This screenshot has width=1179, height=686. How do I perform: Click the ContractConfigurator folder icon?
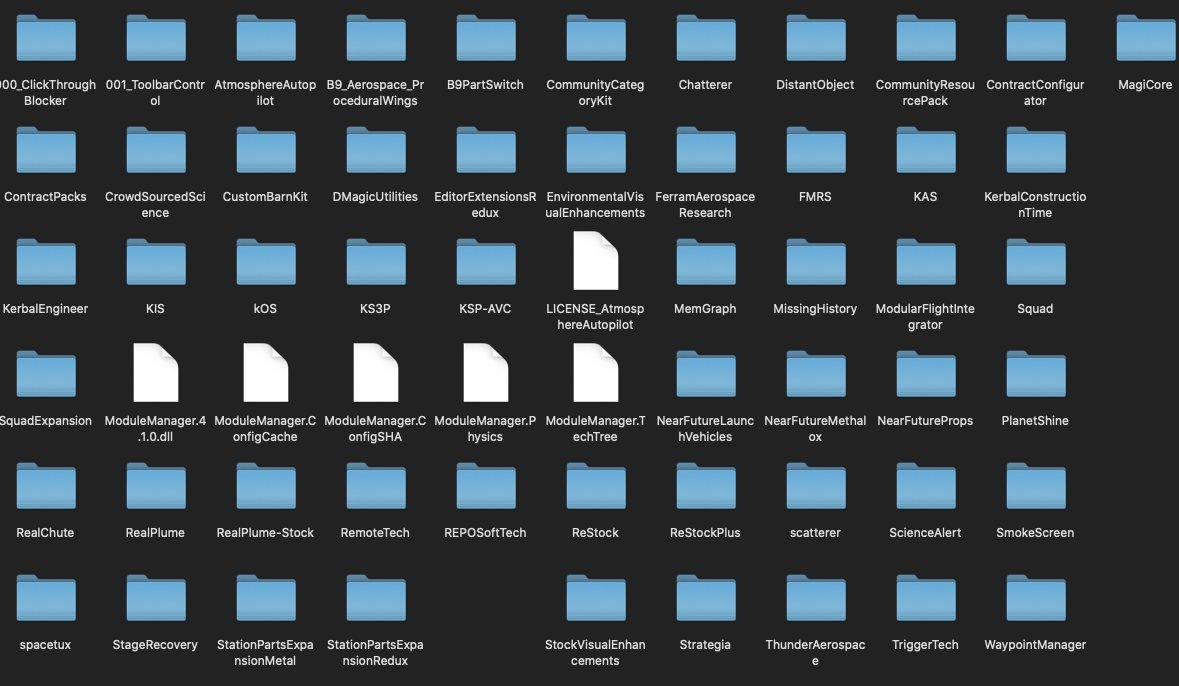pyautogui.click(x=1035, y=38)
